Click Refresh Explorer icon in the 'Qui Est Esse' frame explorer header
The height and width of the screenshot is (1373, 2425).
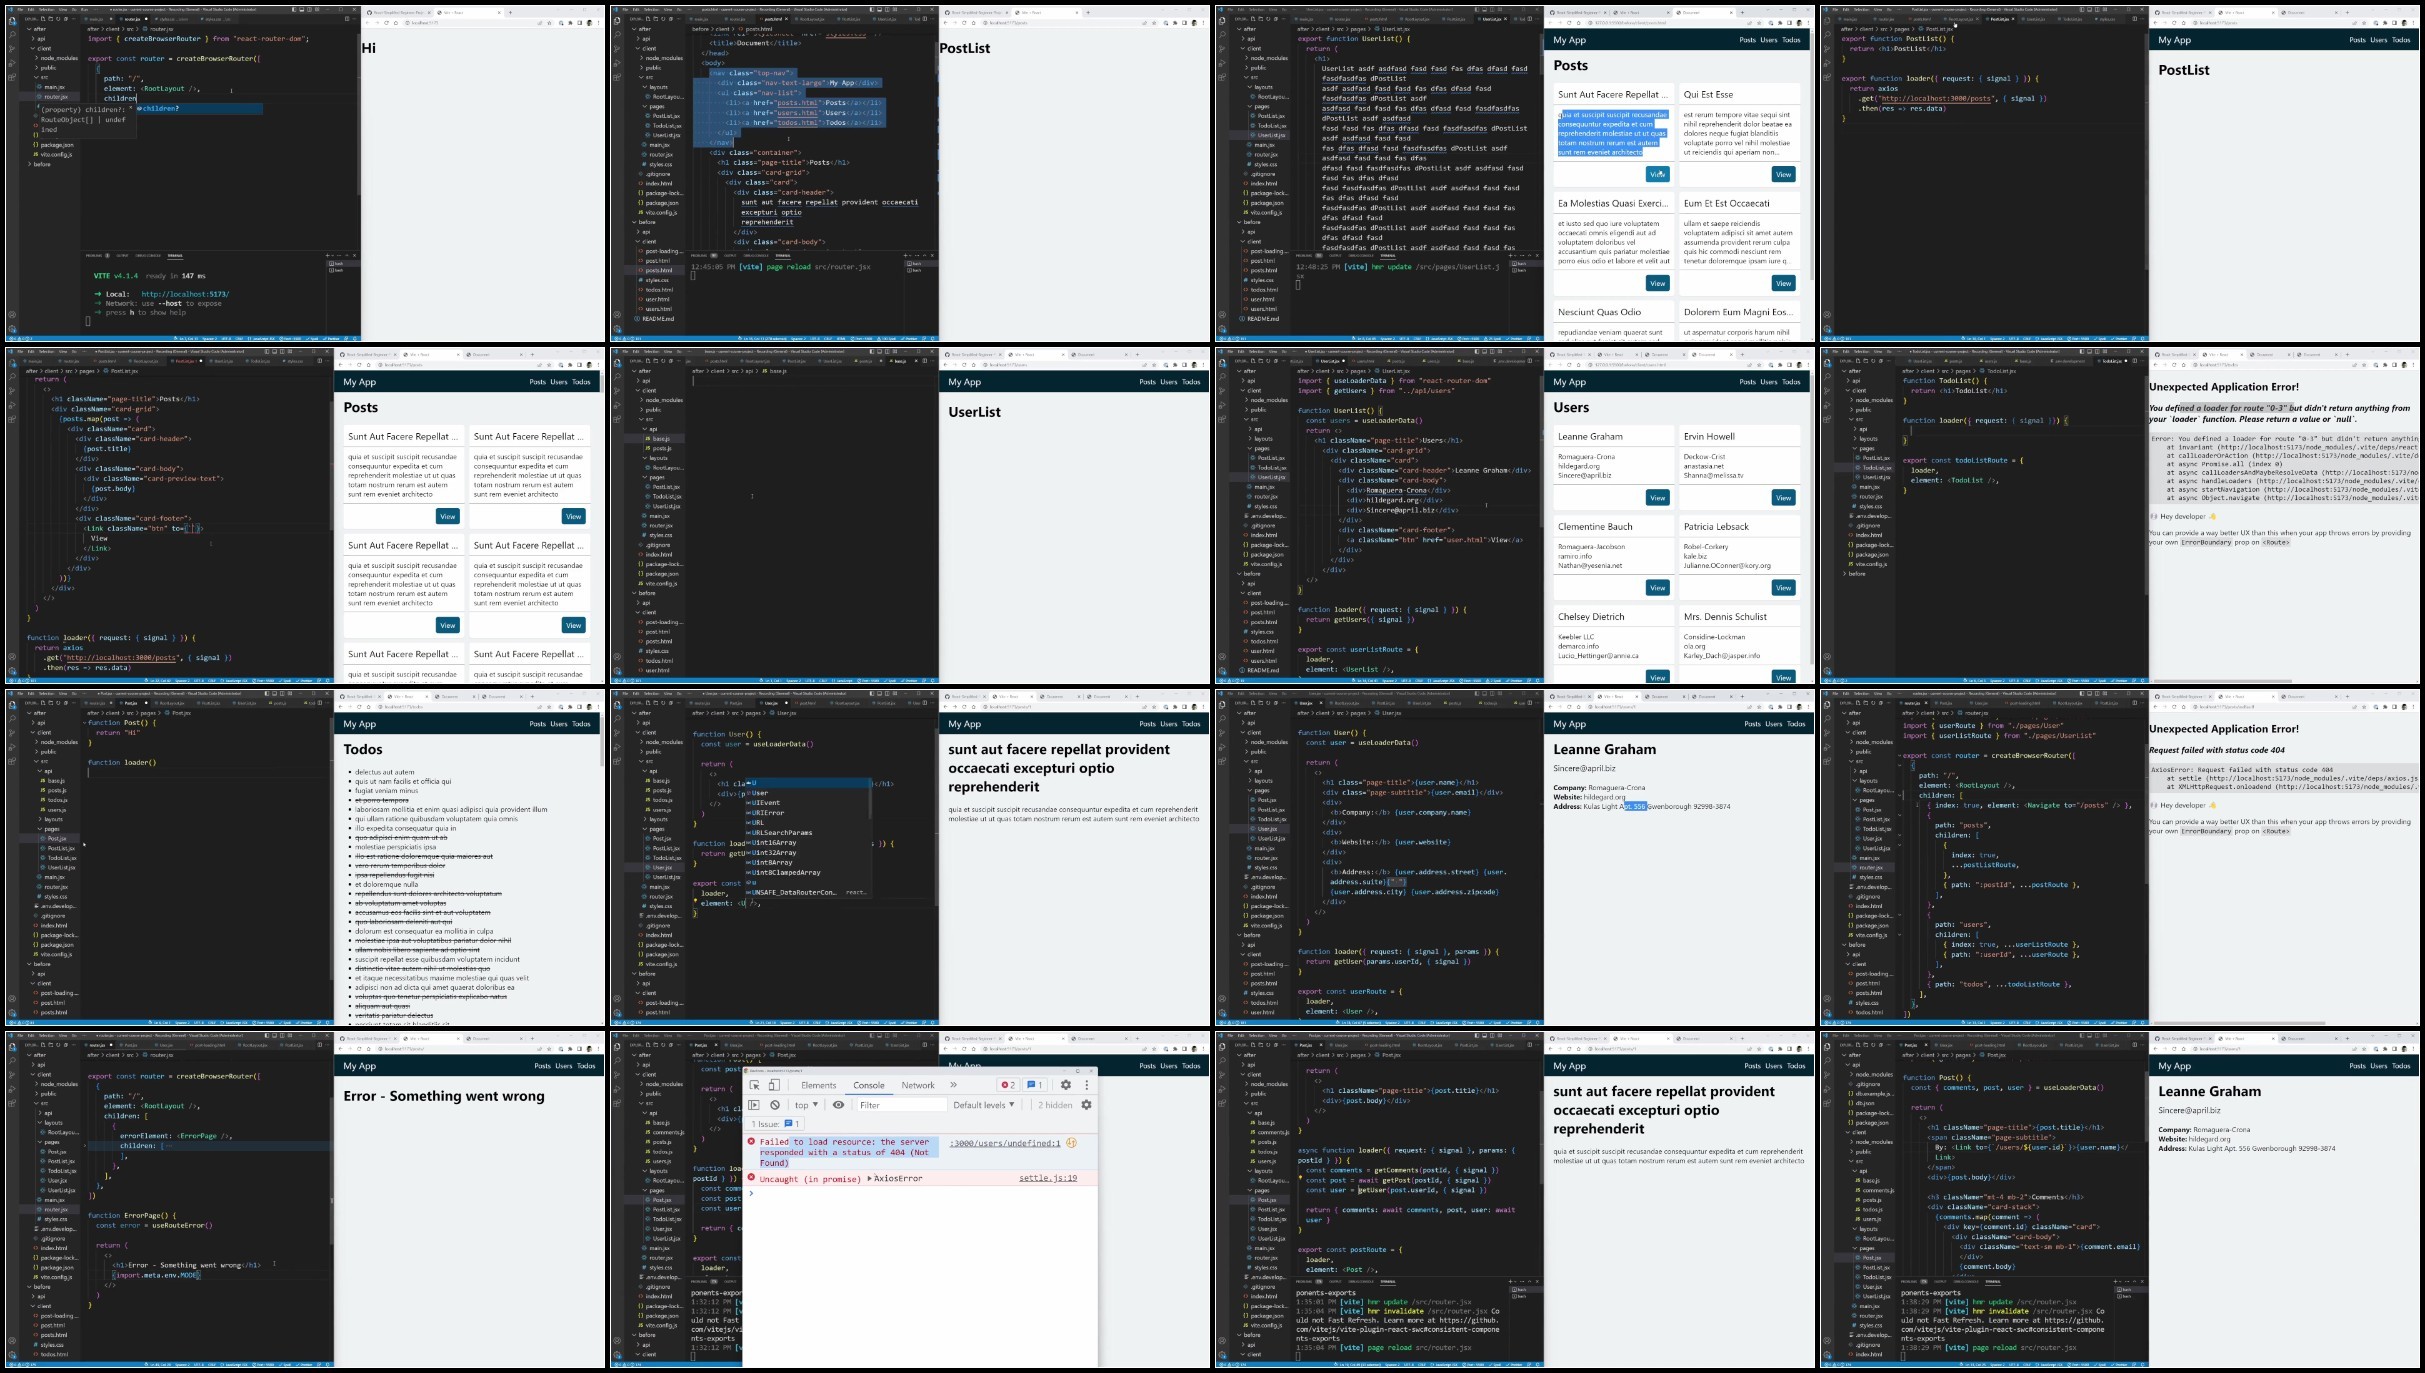[x=1268, y=19]
